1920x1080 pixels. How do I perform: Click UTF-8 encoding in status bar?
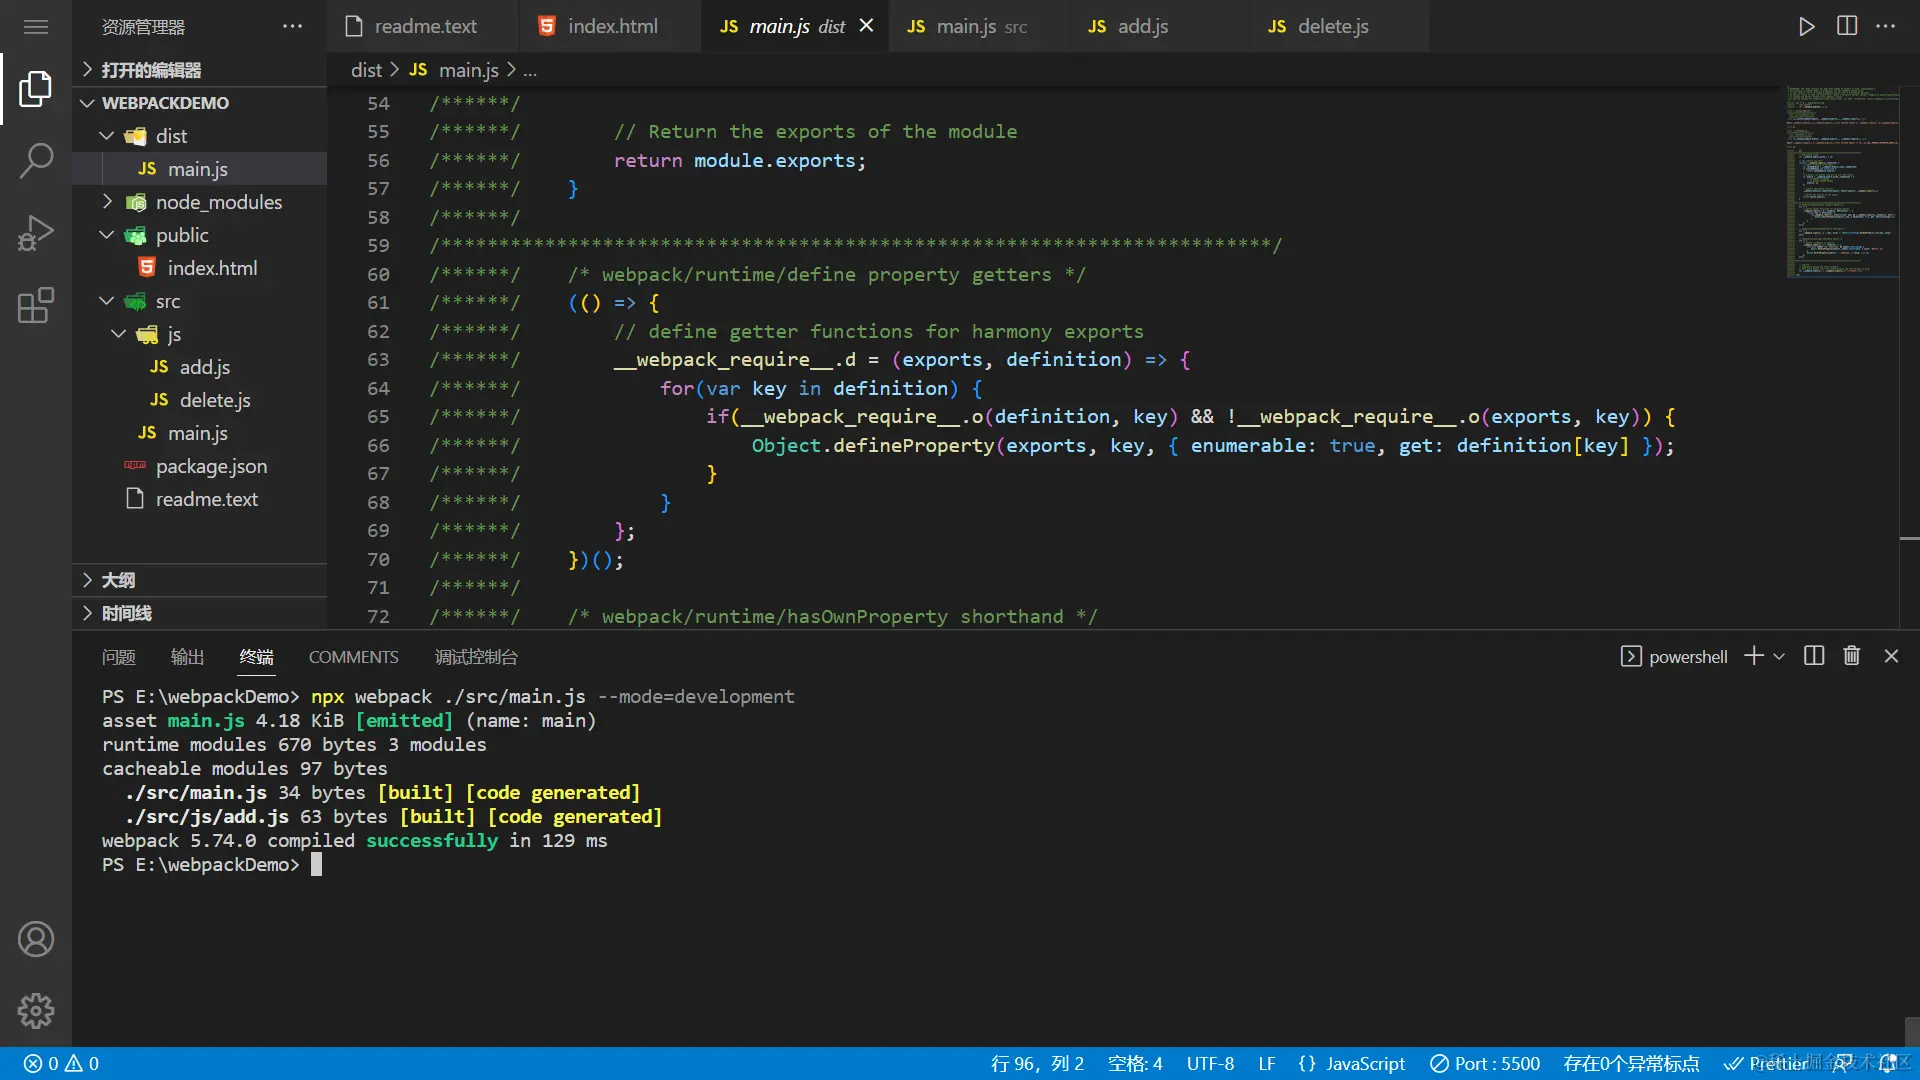pyautogui.click(x=1210, y=1063)
